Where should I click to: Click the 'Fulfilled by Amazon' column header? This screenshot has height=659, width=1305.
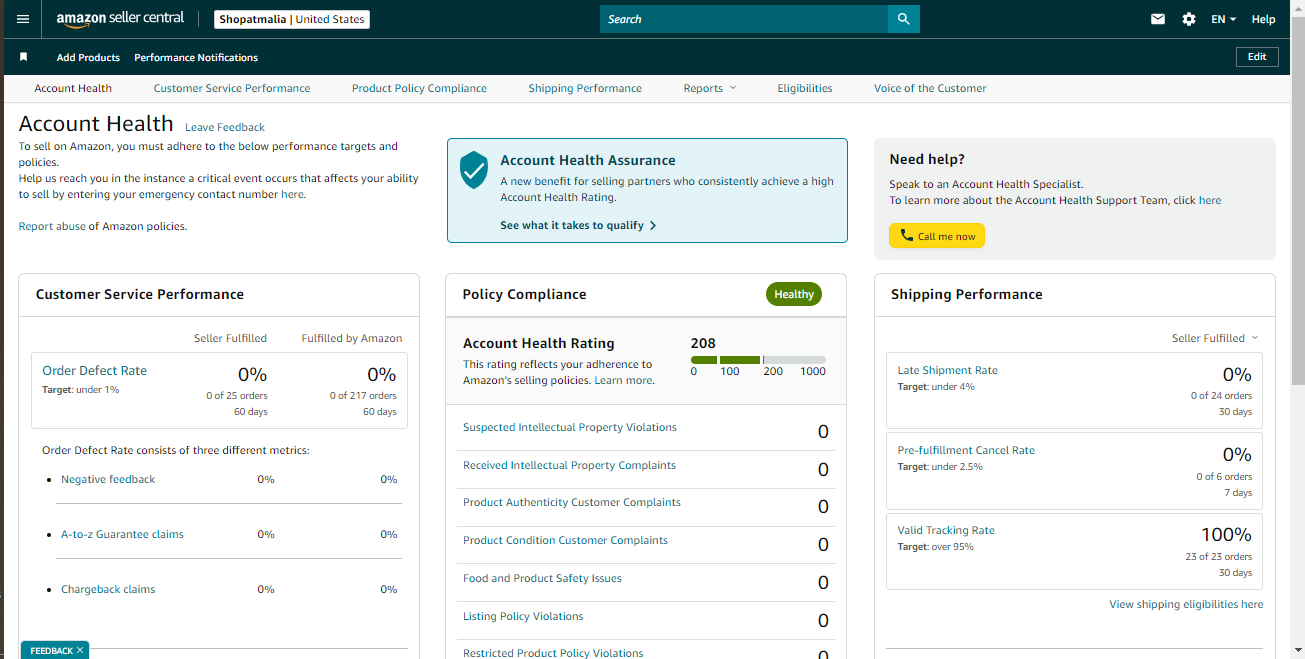352,338
